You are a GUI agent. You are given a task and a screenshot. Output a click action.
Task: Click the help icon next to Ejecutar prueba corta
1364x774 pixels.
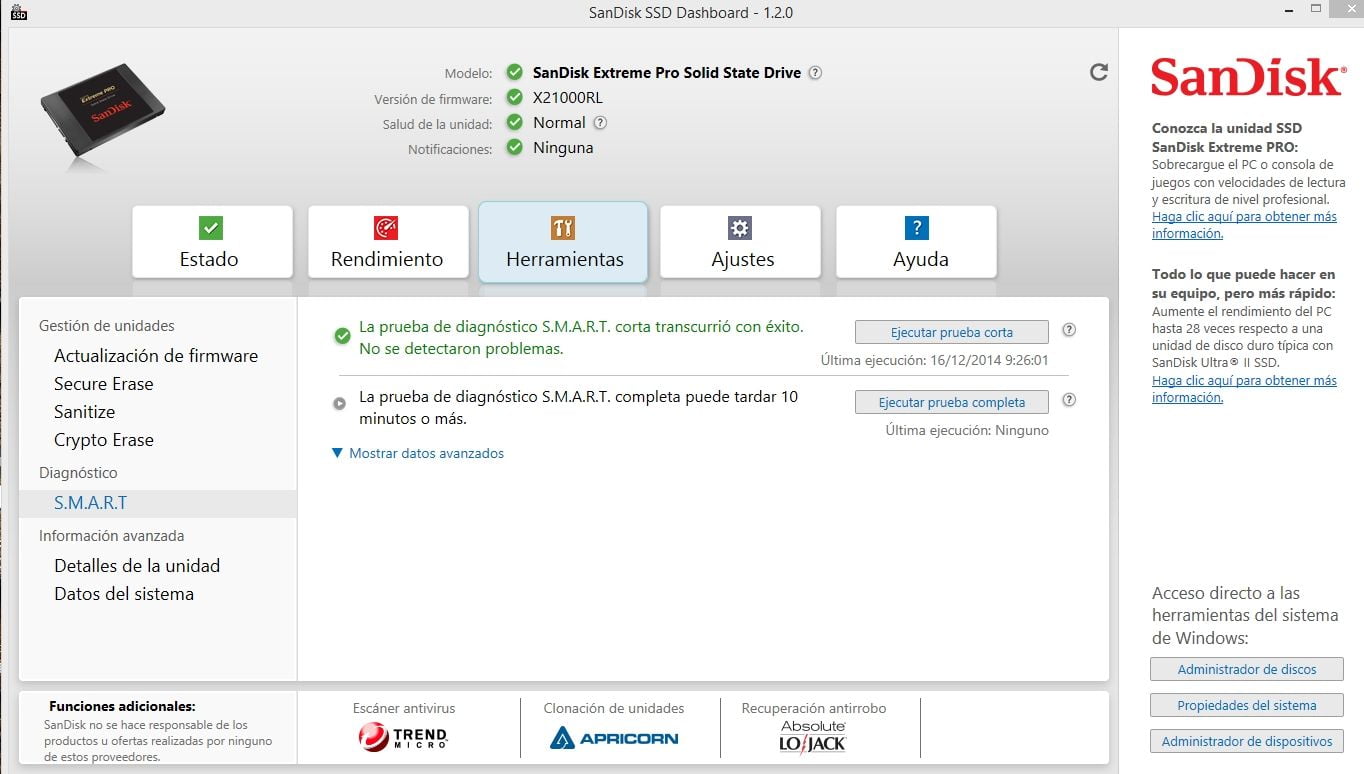[x=1069, y=330]
